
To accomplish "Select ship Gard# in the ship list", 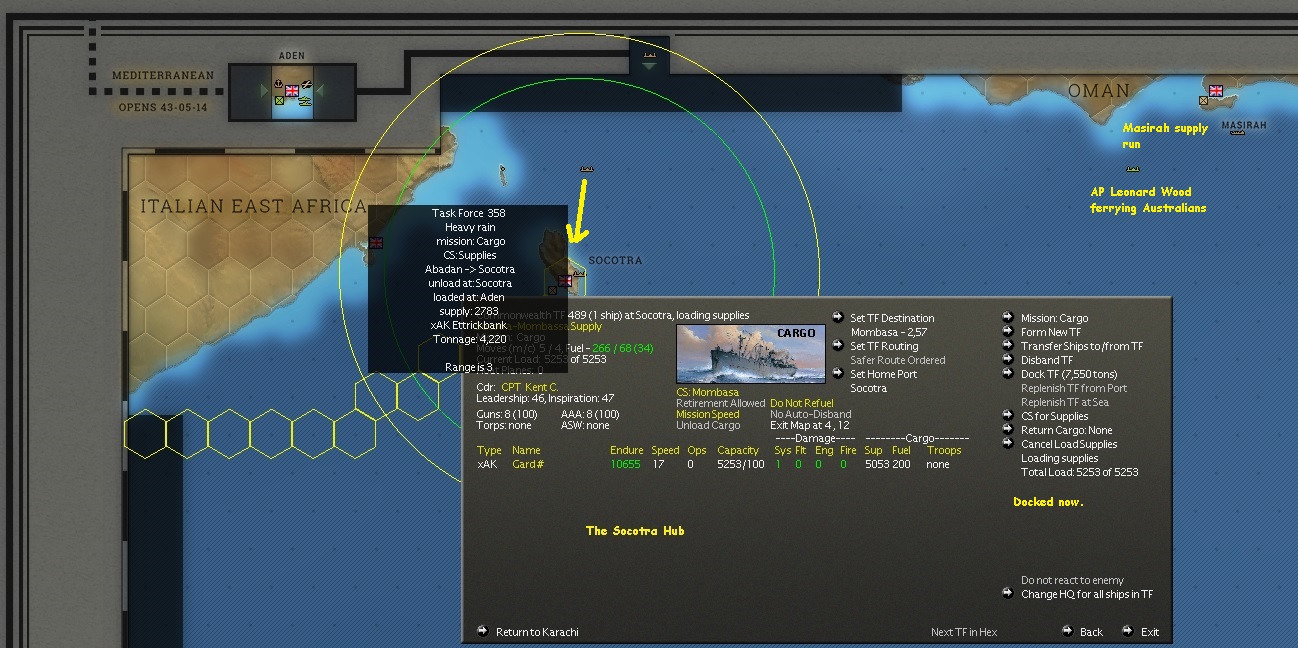I will pos(527,464).
